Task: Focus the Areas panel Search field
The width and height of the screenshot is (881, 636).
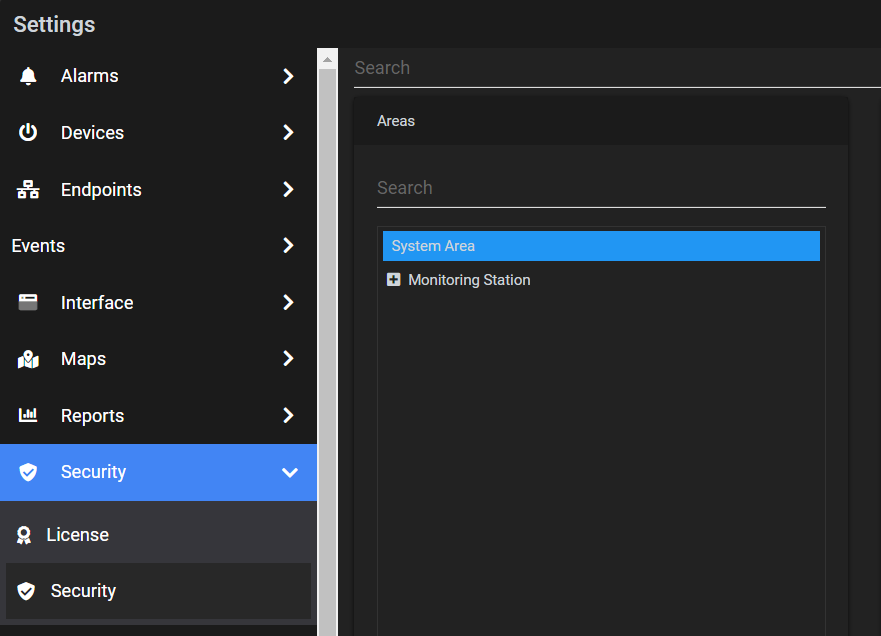Action: coord(601,188)
